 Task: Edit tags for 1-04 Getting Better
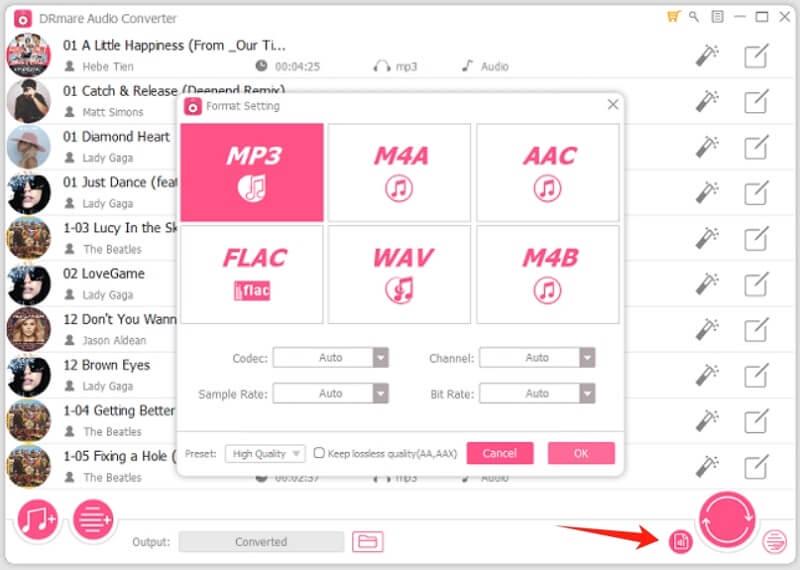756,420
